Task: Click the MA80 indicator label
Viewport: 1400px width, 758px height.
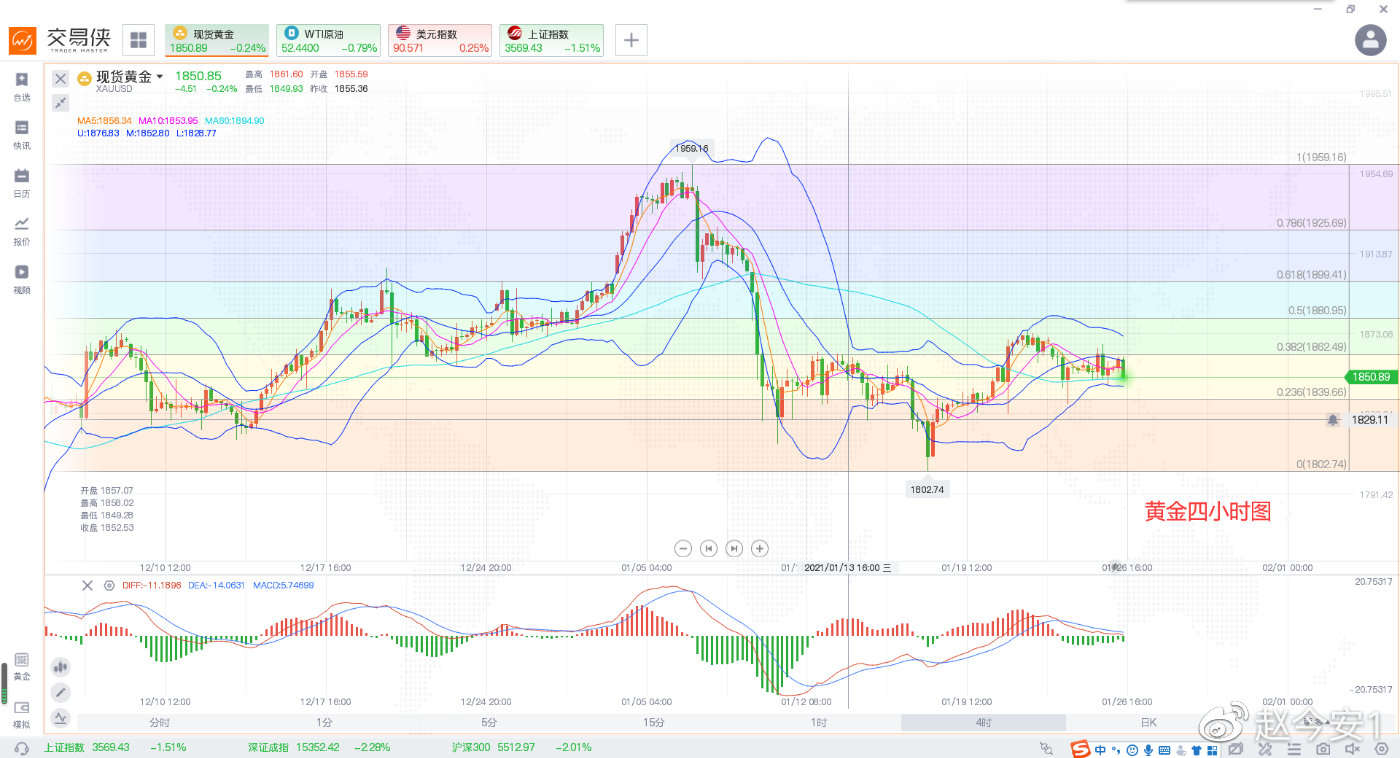Action: (x=235, y=120)
